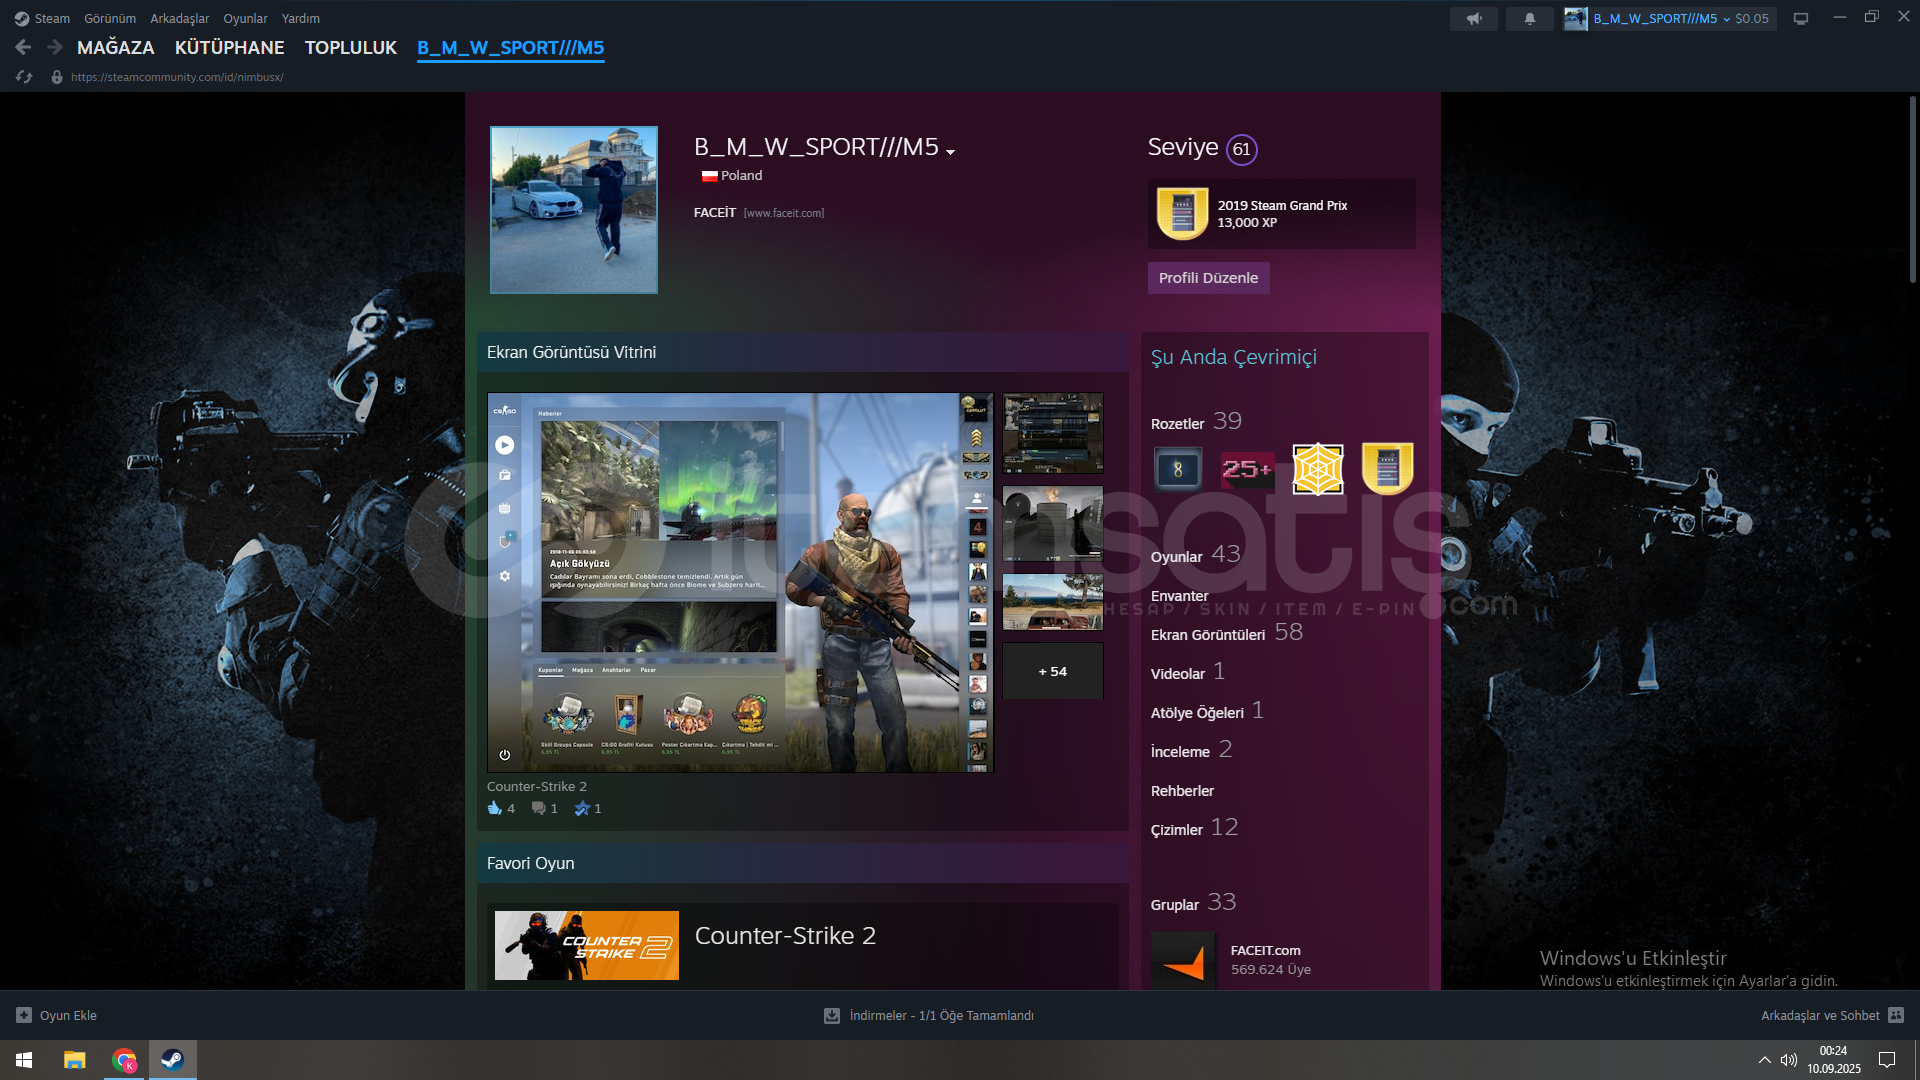Click the + 54 more screenshots tile
Image resolution: width=1920 pixels, height=1080 pixels.
[1053, 671]
